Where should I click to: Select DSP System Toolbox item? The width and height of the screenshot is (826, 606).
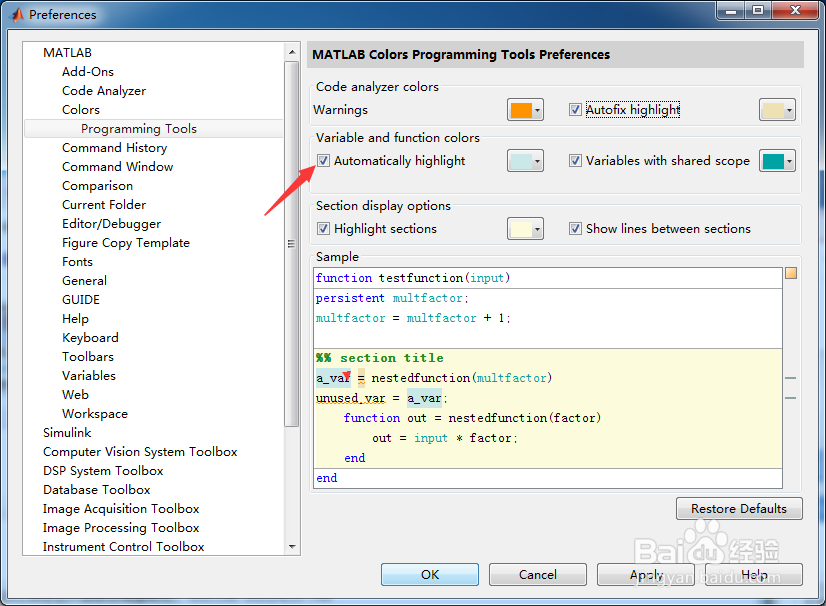(x=103, y=471)
